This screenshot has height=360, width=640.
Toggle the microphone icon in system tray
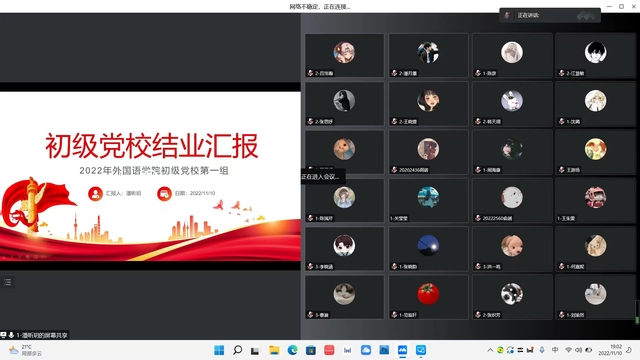542,350
